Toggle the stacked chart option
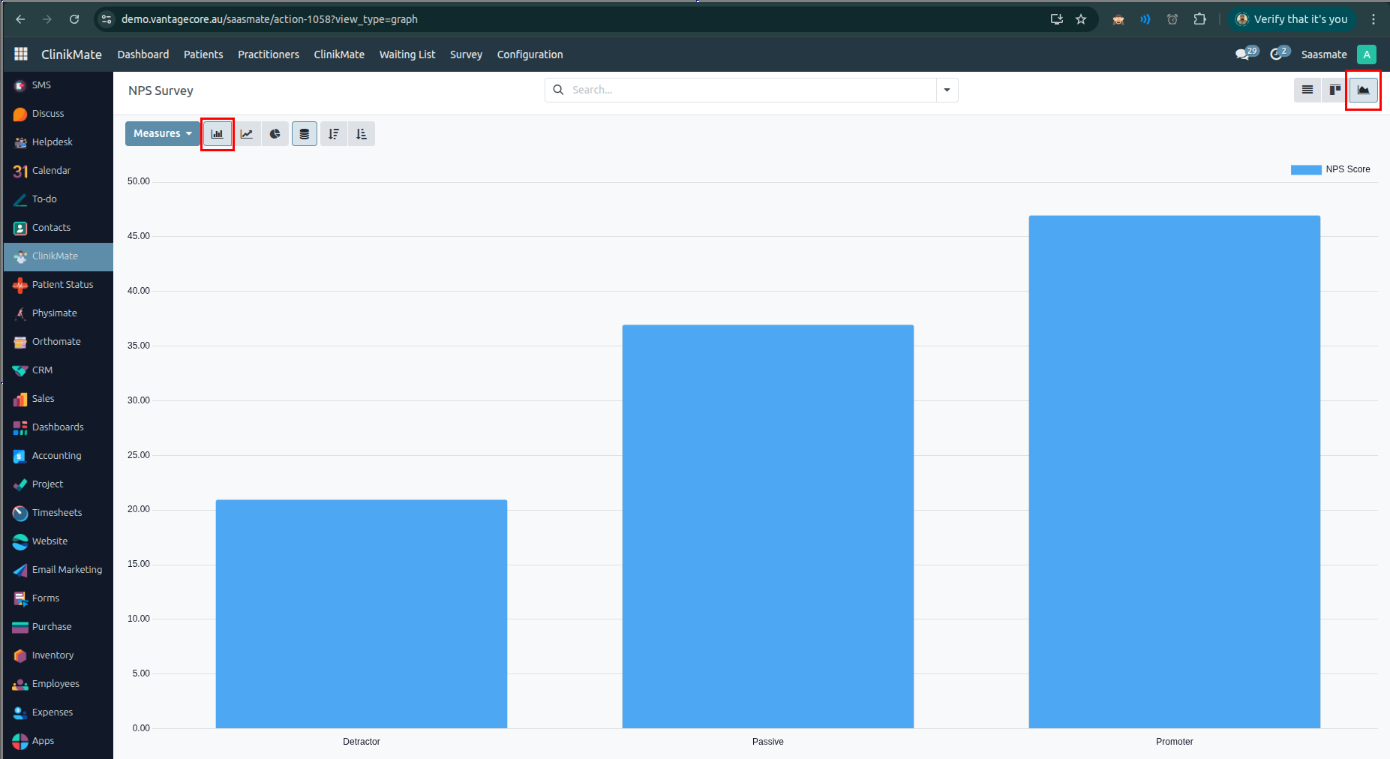This screenshot has height=759, width=1390. click(x=304, y=134)
